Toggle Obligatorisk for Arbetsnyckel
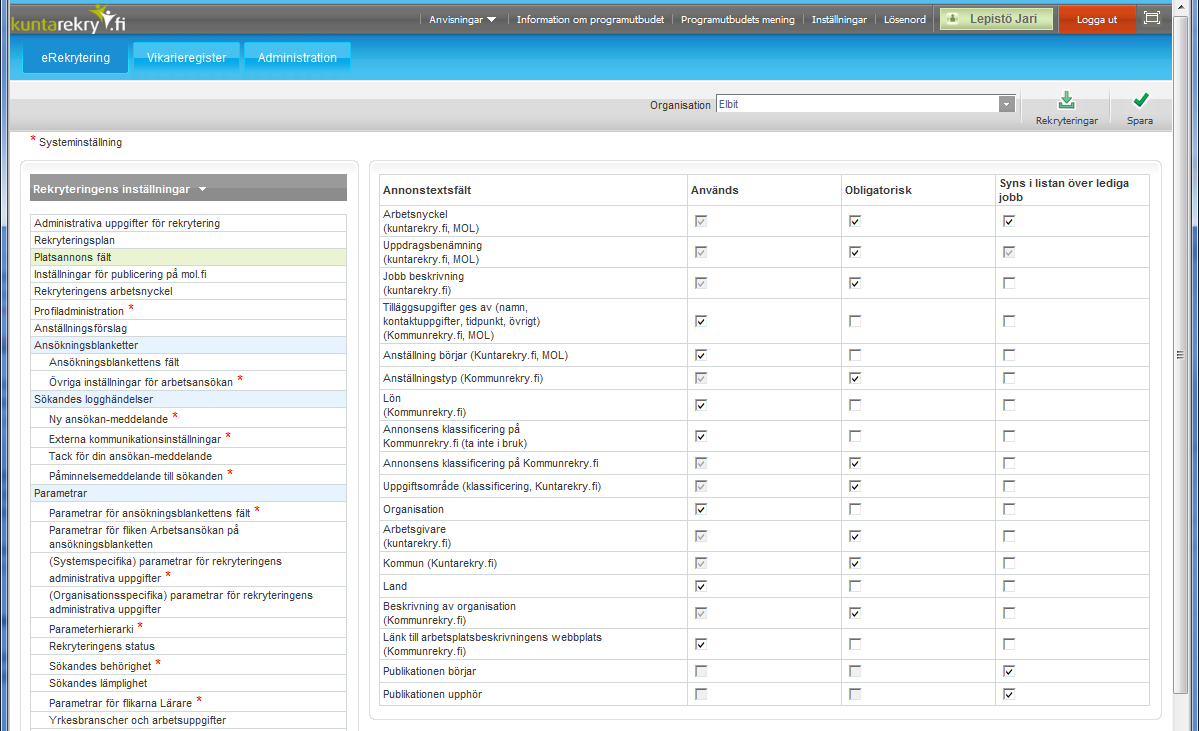 [855, 221]
